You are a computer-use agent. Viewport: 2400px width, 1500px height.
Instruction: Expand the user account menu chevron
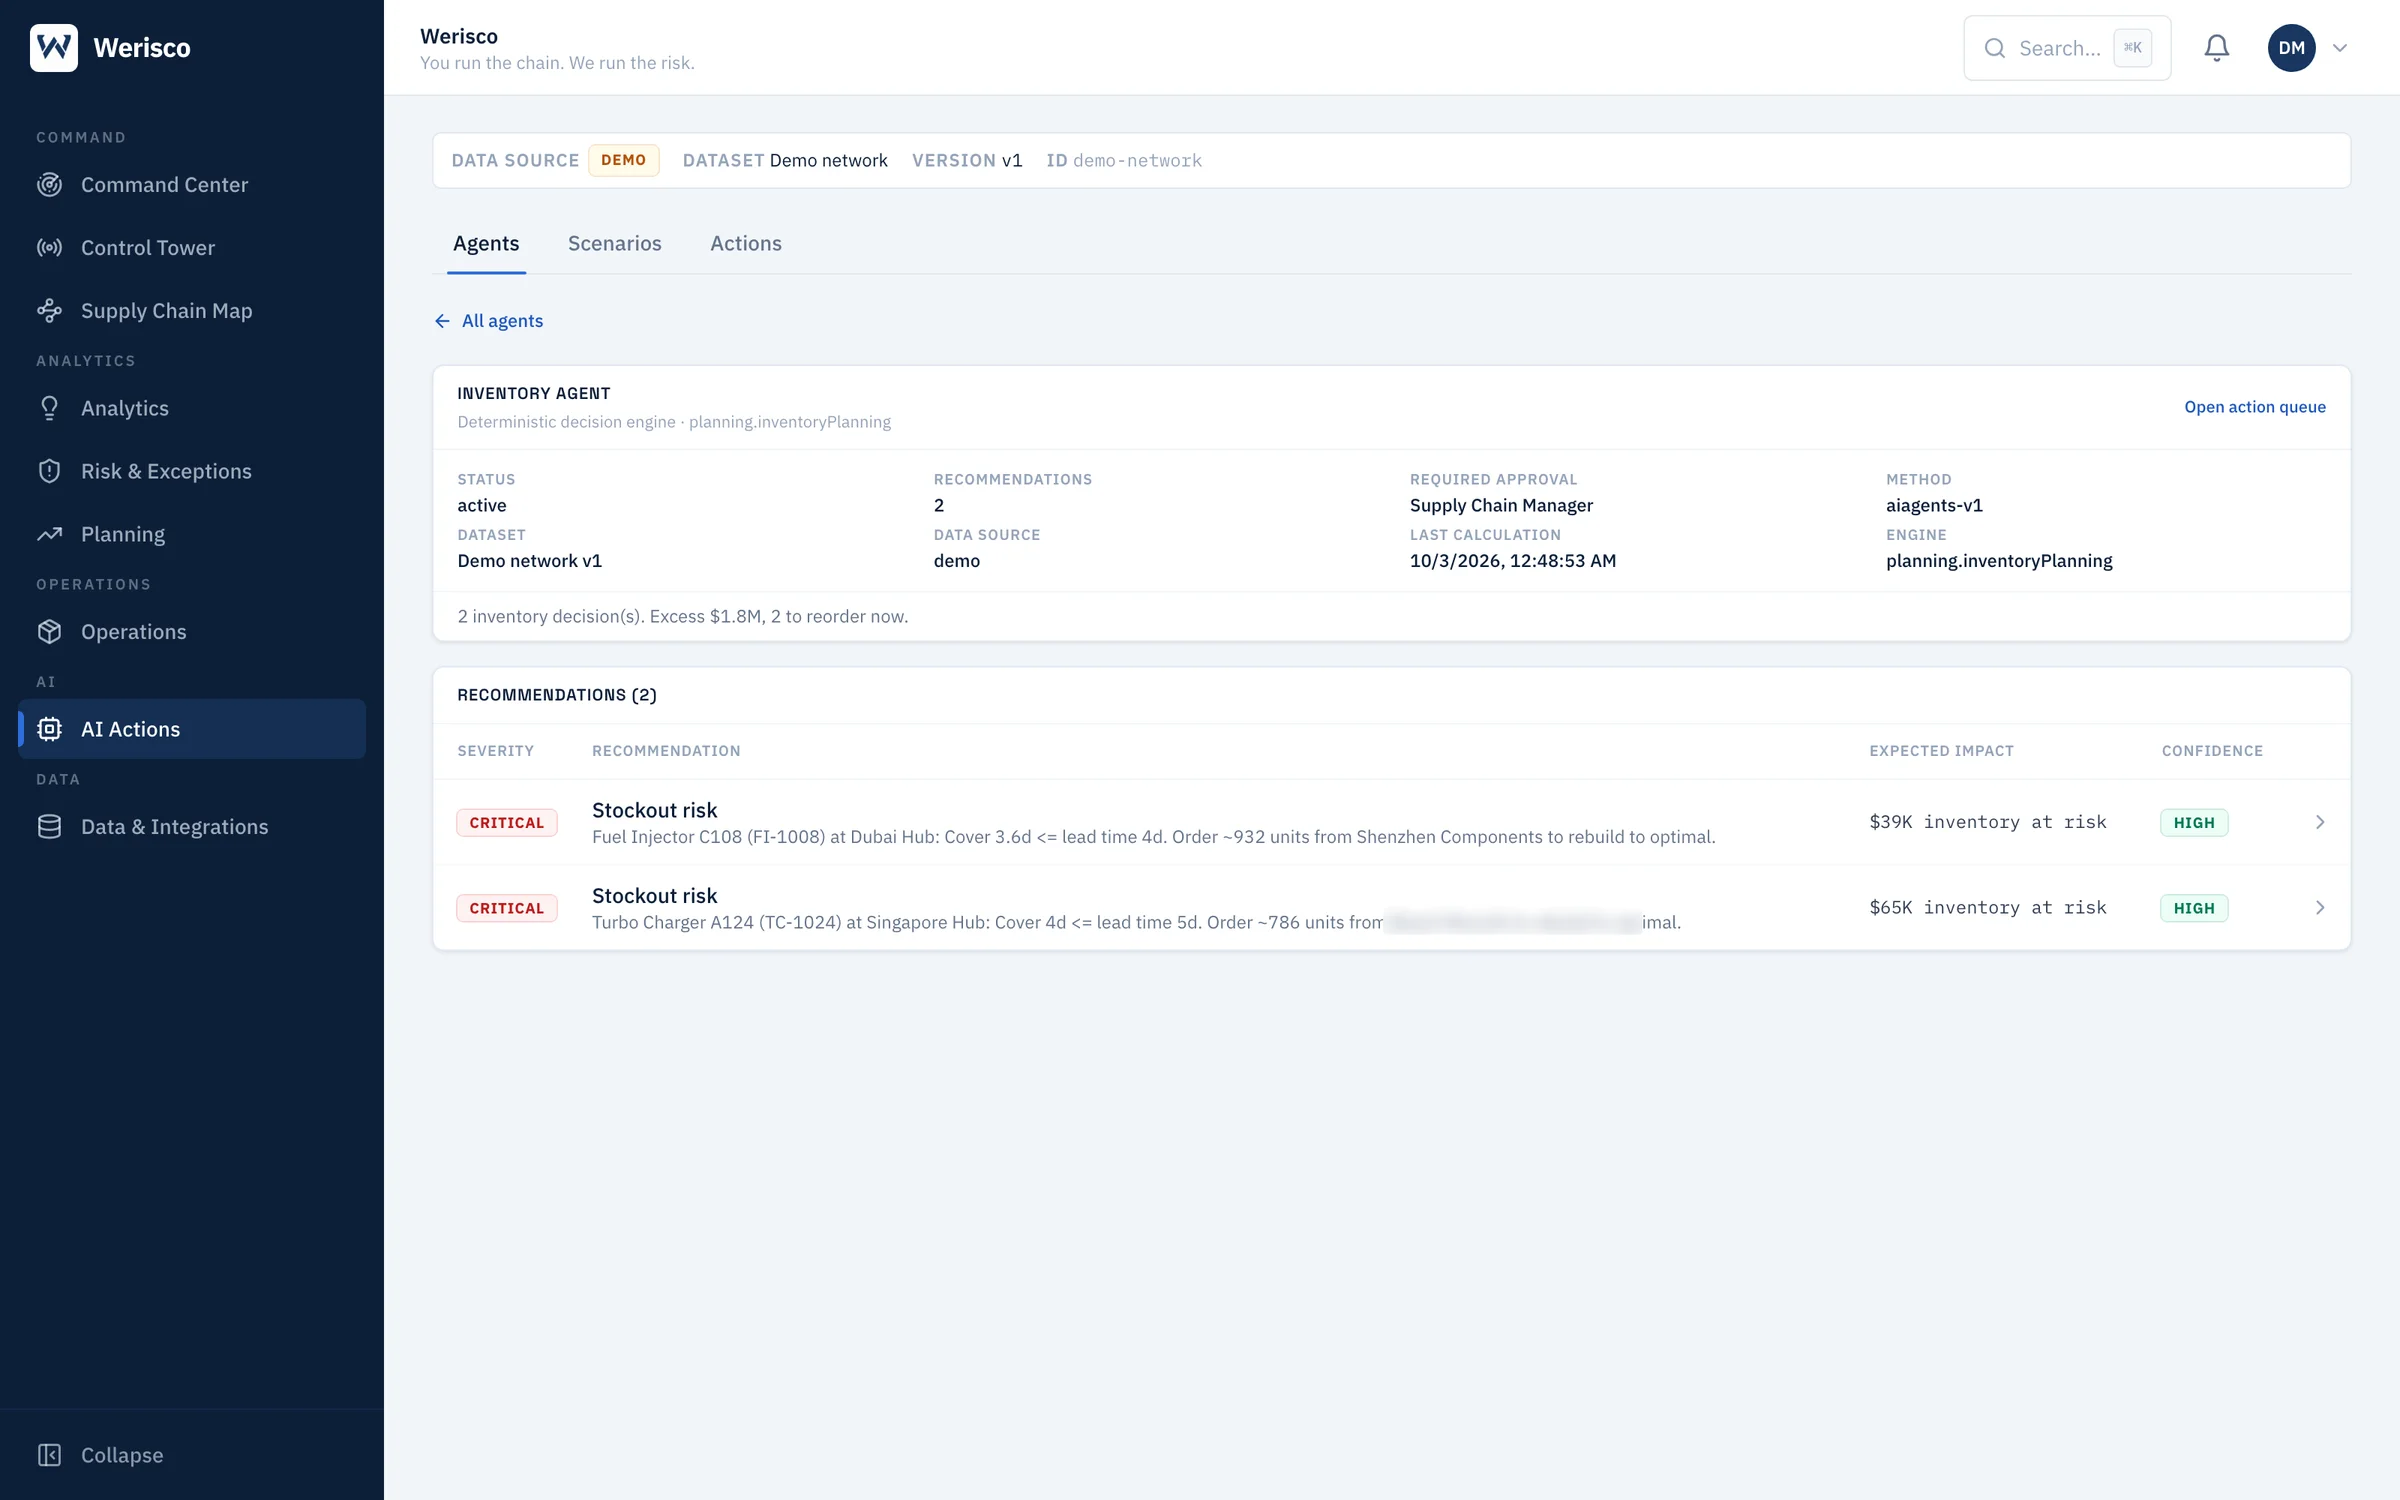[2340, 48]
